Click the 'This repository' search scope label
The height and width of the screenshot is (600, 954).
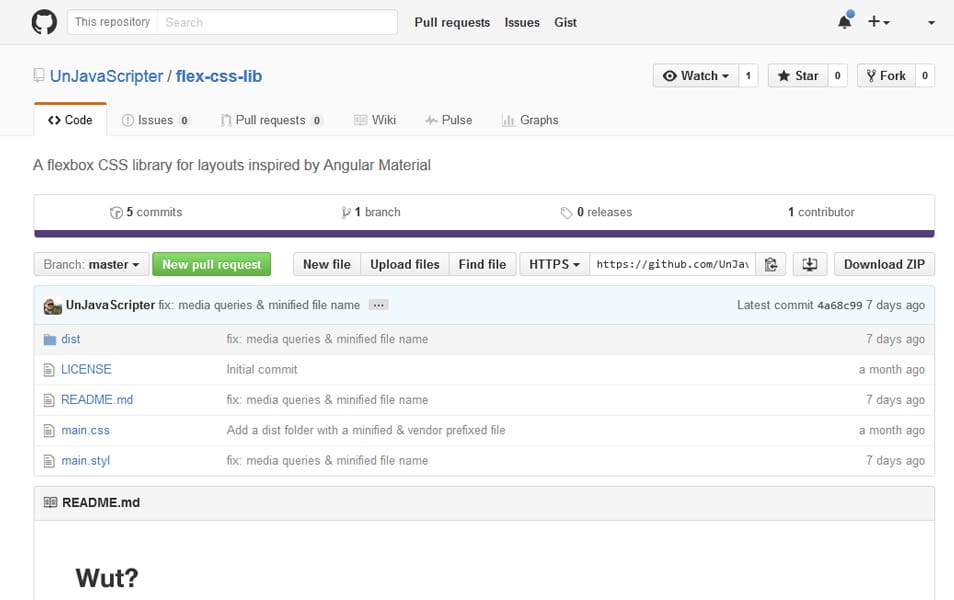pyautogui.click(x=112, y=22)
